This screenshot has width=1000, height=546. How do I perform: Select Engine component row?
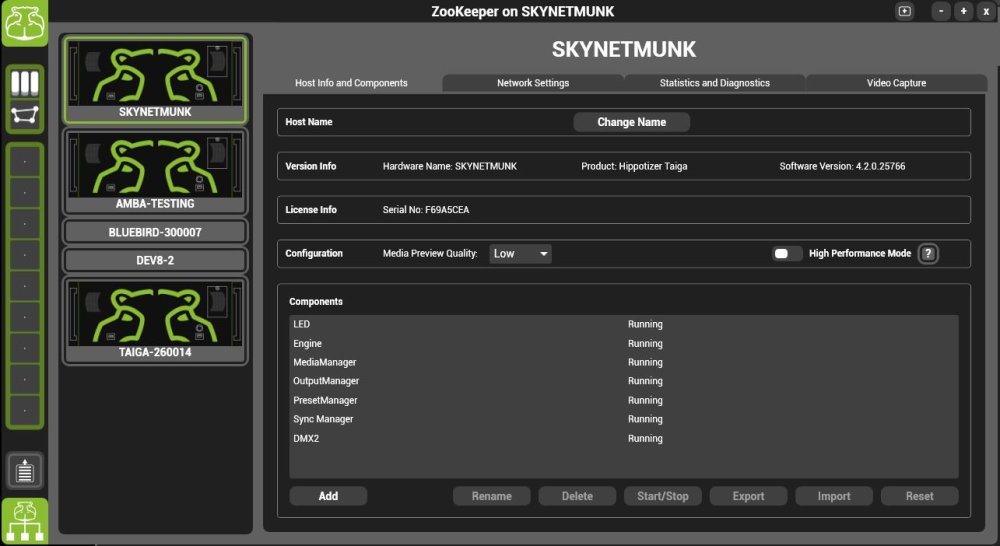click(624, 343)
